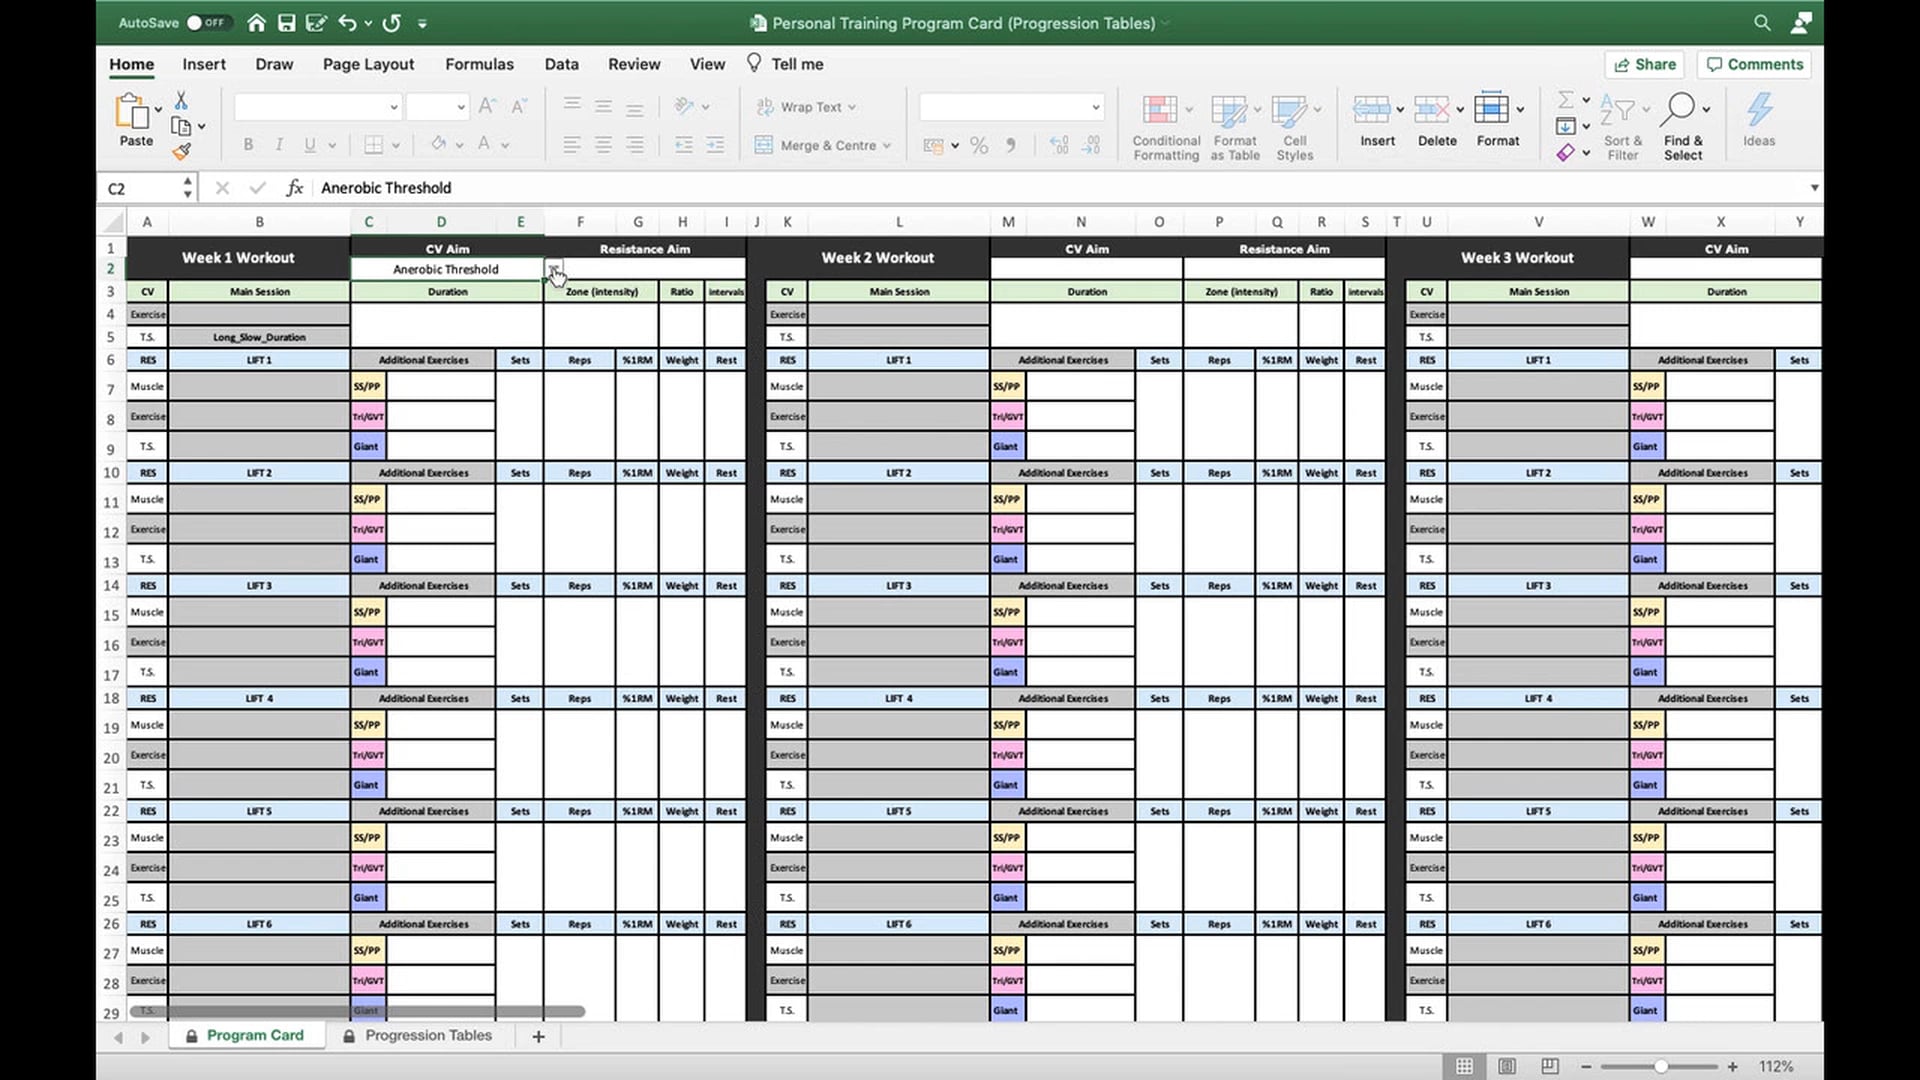Click the Copy icon
The height and width of the screenshot is (1080, 1920).
181,126
